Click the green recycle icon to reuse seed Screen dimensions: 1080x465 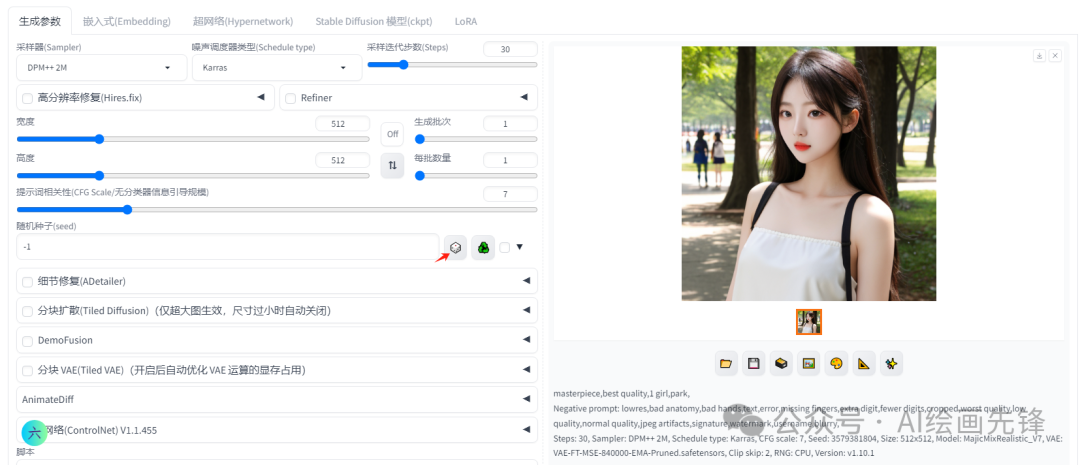pos(484,247)
